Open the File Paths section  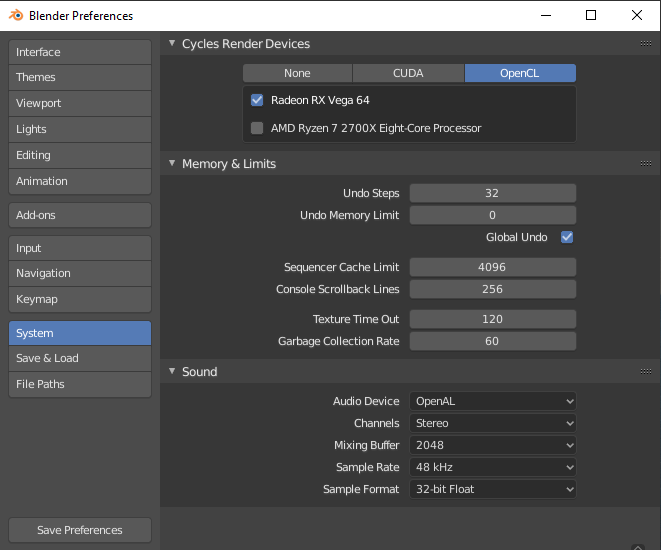click(80, 384)
